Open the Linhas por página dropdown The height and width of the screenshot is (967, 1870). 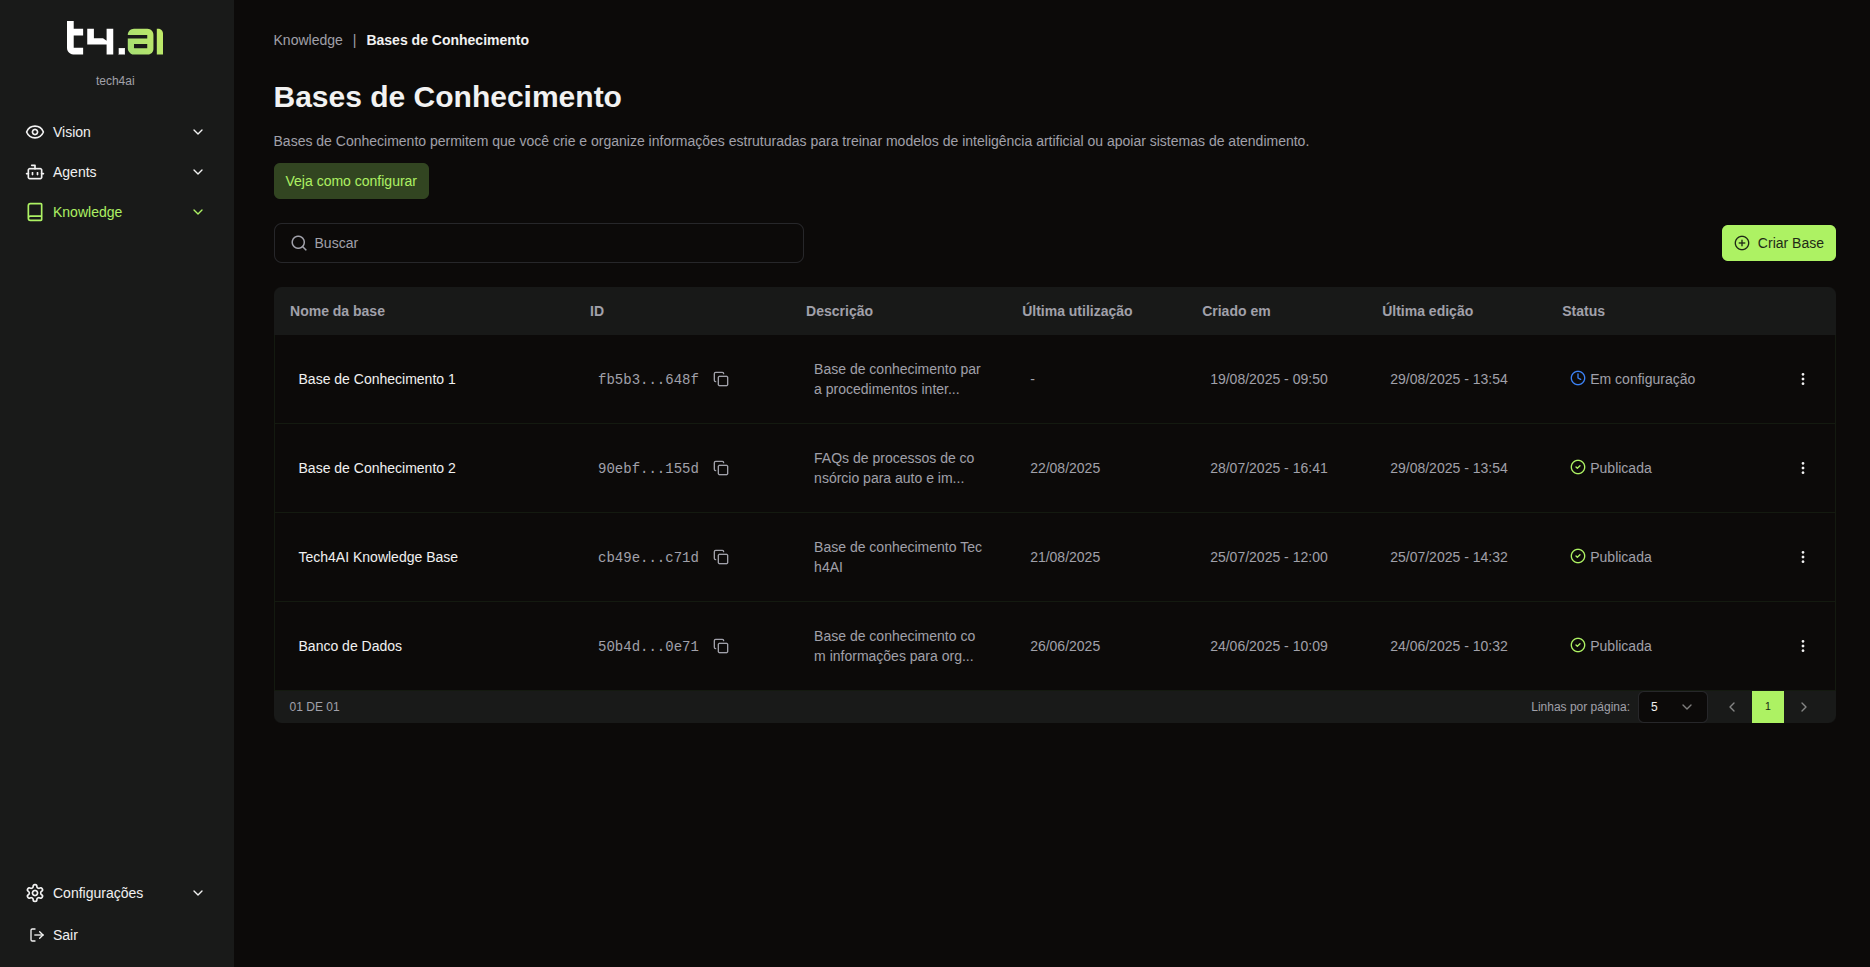[1671, 706]
